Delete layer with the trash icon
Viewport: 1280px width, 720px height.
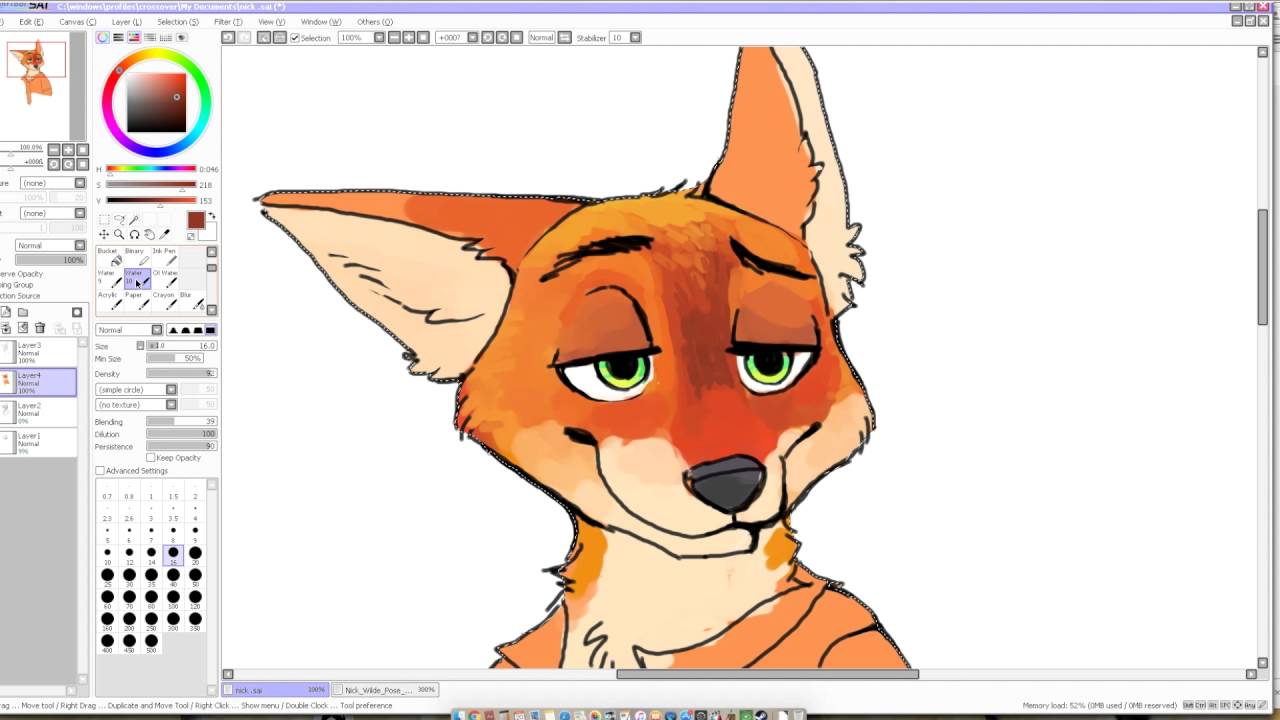(40, 328)
